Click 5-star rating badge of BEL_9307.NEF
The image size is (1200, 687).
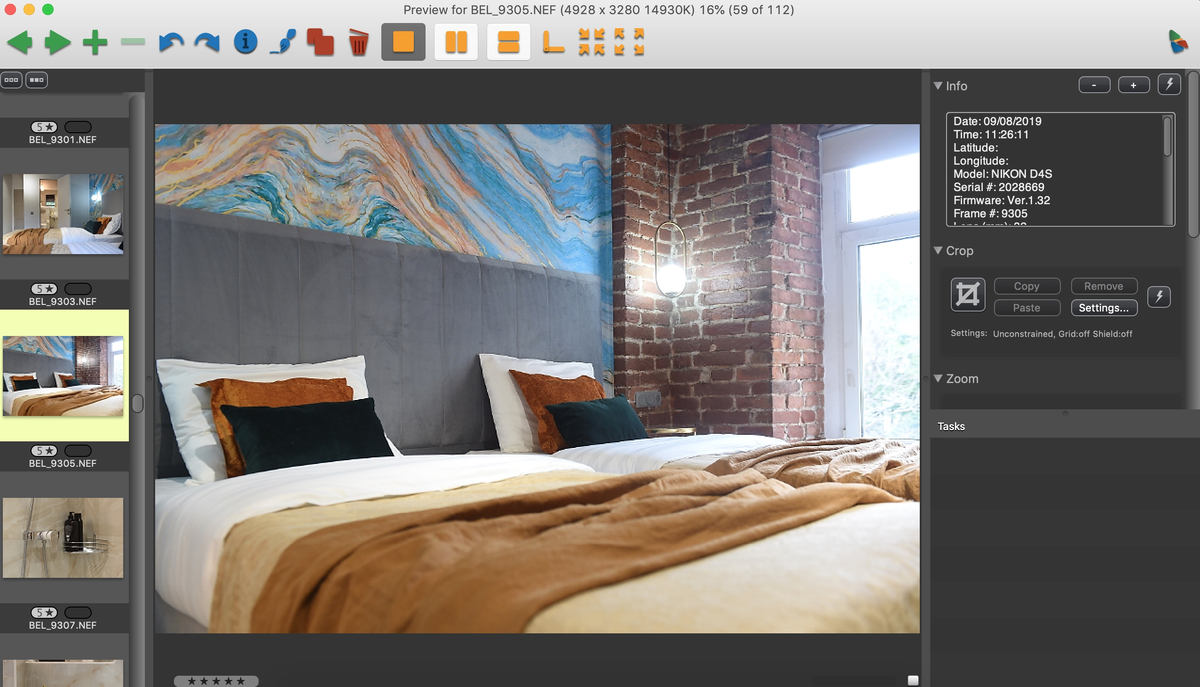pos(45,612)
